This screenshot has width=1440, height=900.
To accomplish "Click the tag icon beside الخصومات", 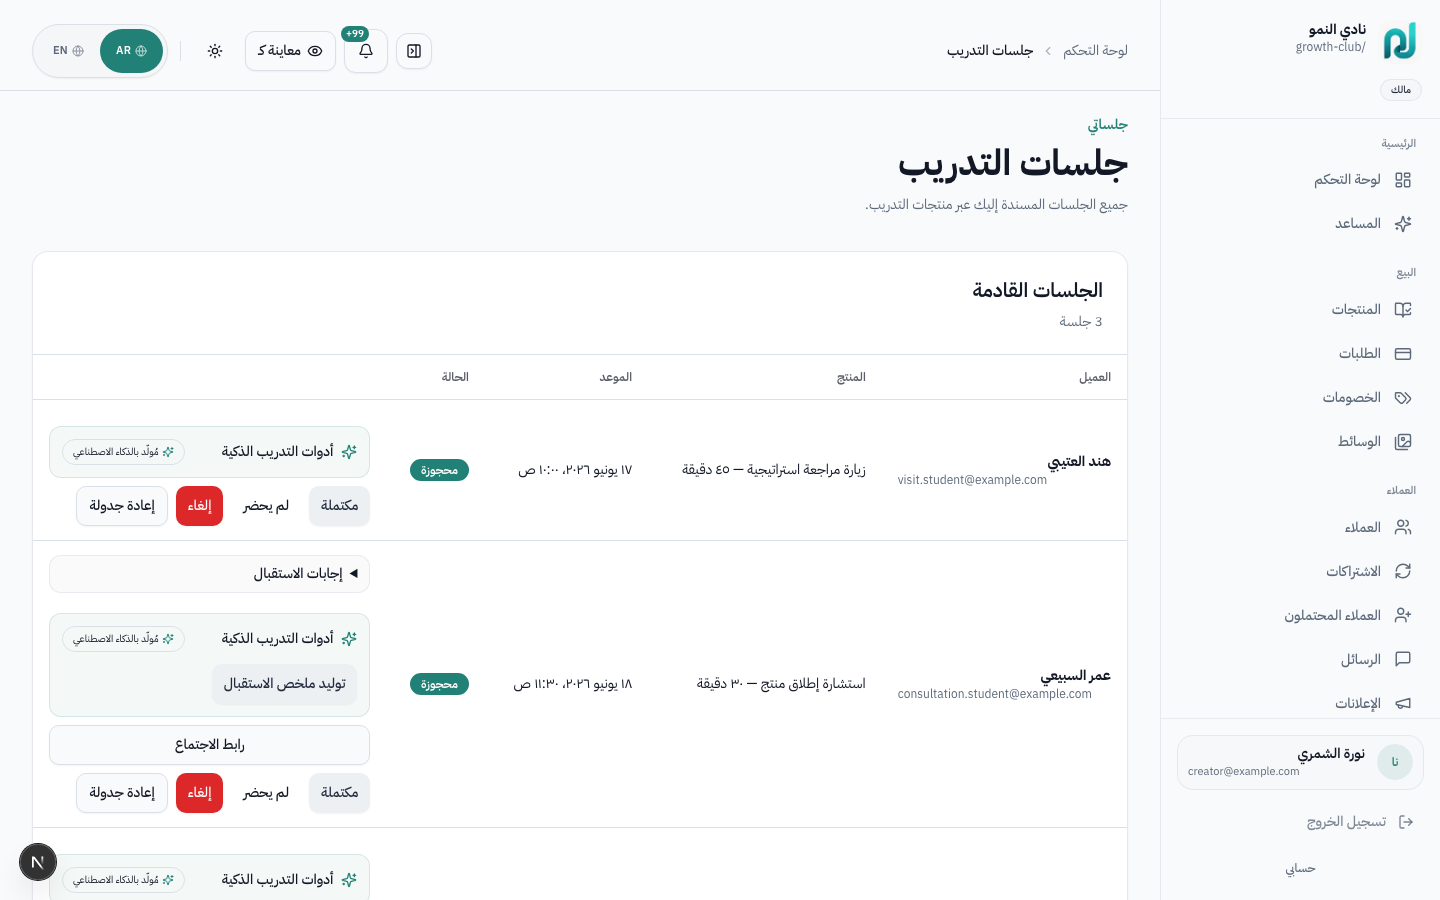I will coord(1403,398).
